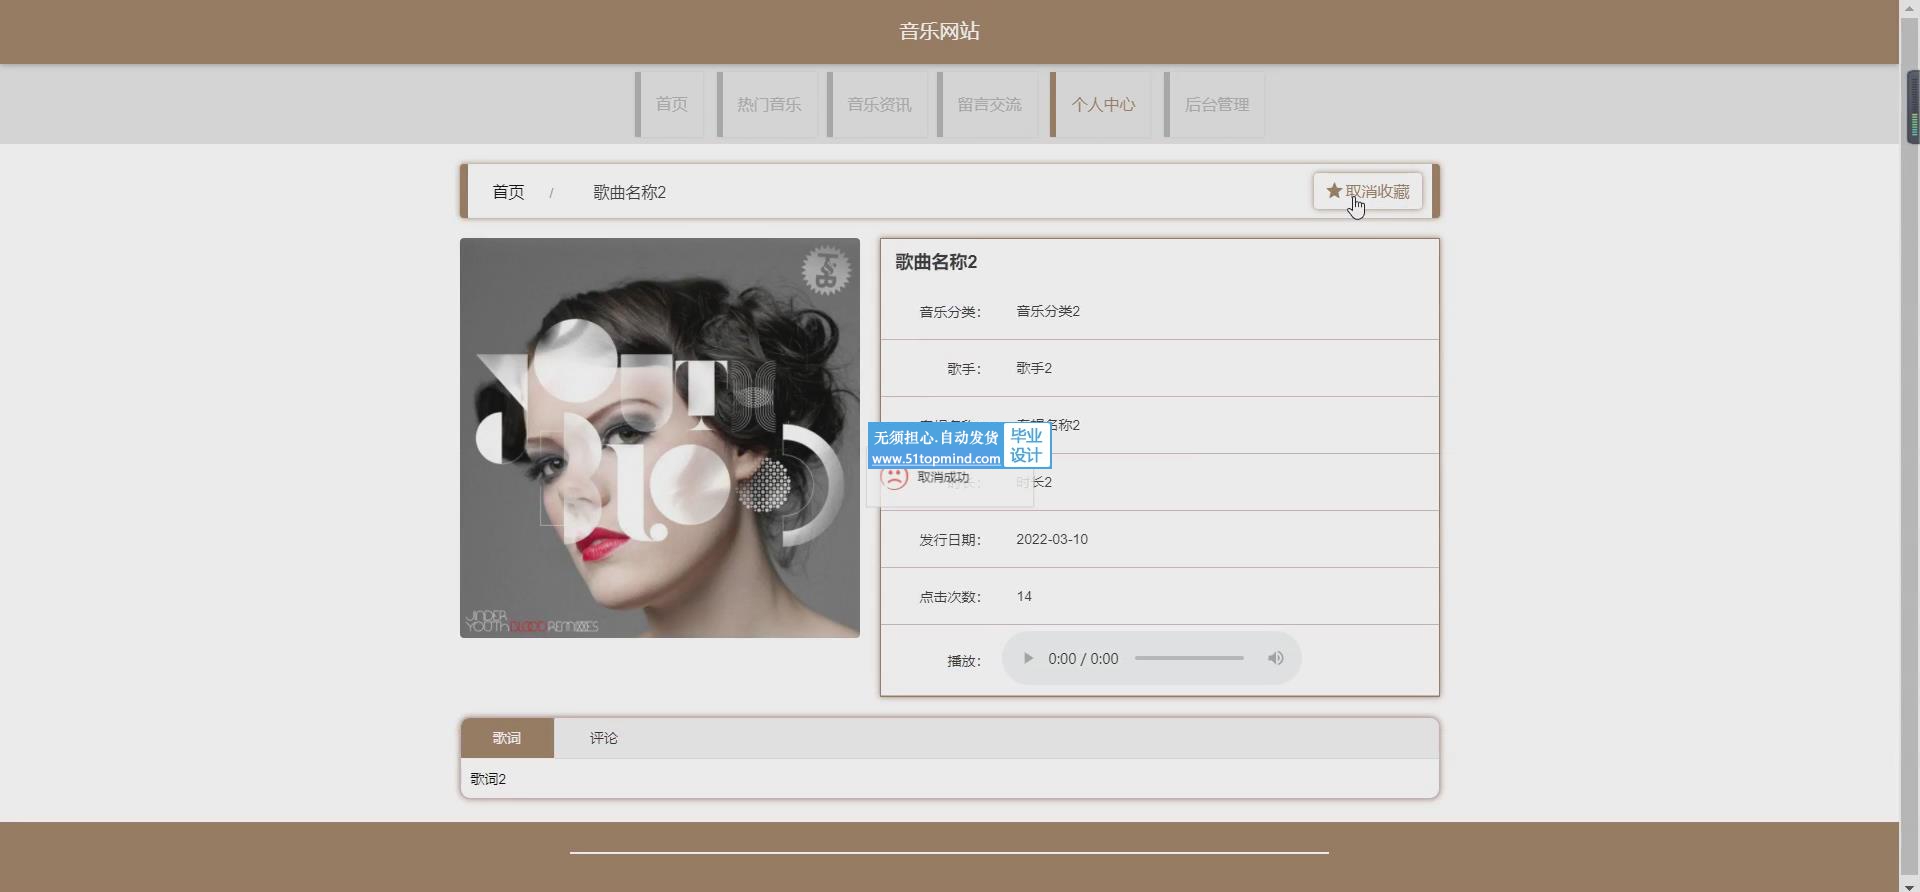Image resolution: width=1920 pixels, height=892 pixels.
Task: Click the 歌词2 lyrics text
Action: (488, 779)
